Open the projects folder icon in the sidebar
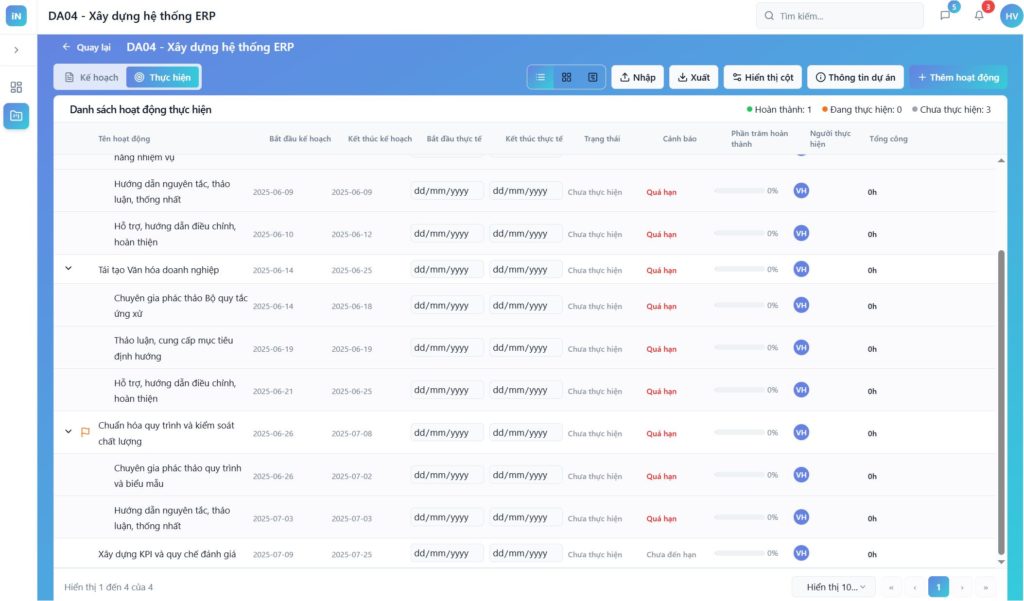 [16, 116]
